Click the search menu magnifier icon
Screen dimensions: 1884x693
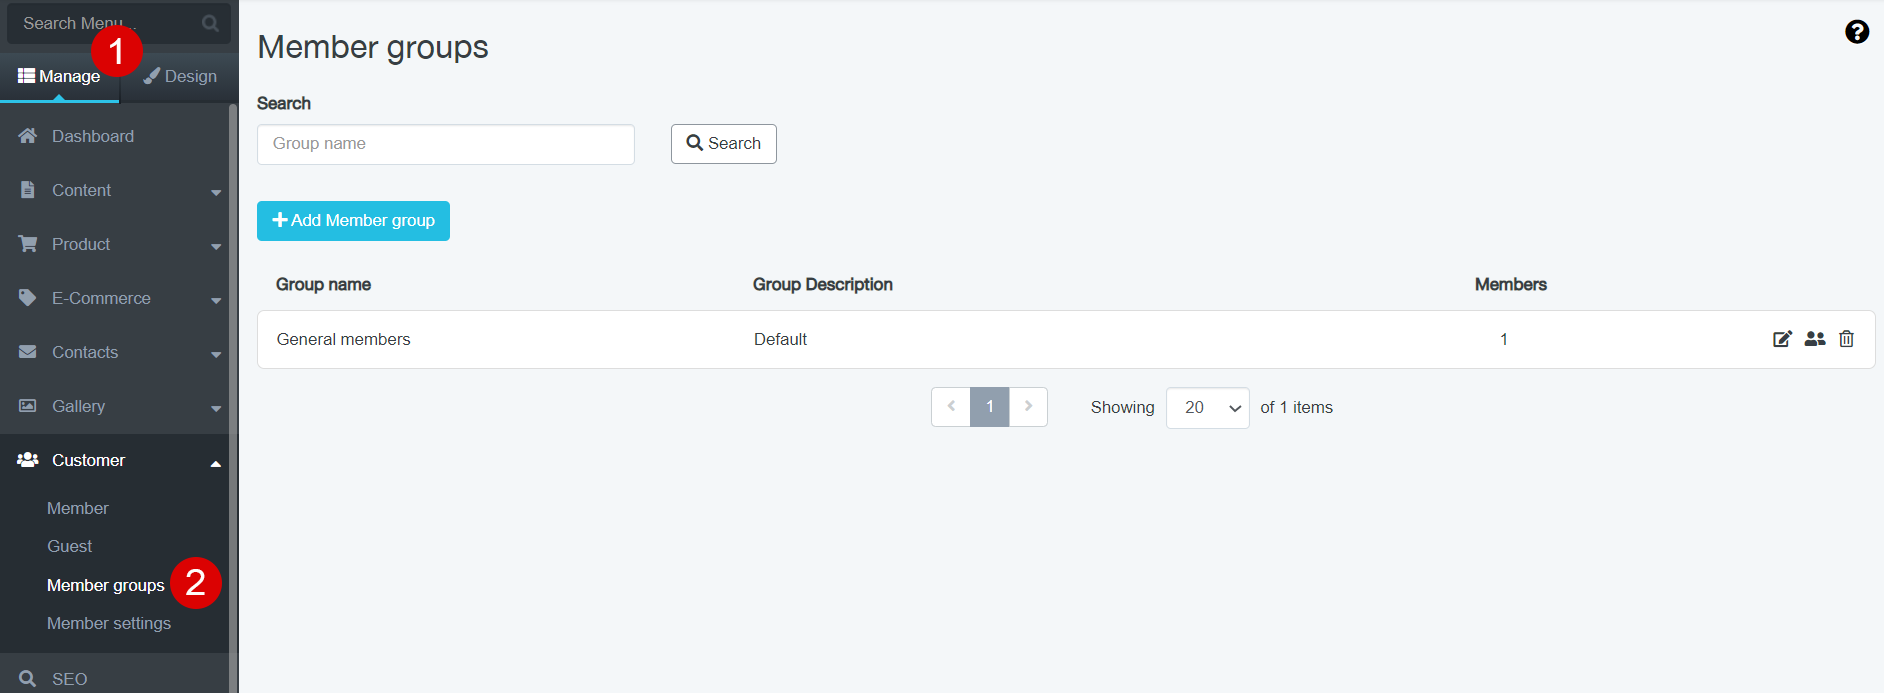[x=210, y=23]
